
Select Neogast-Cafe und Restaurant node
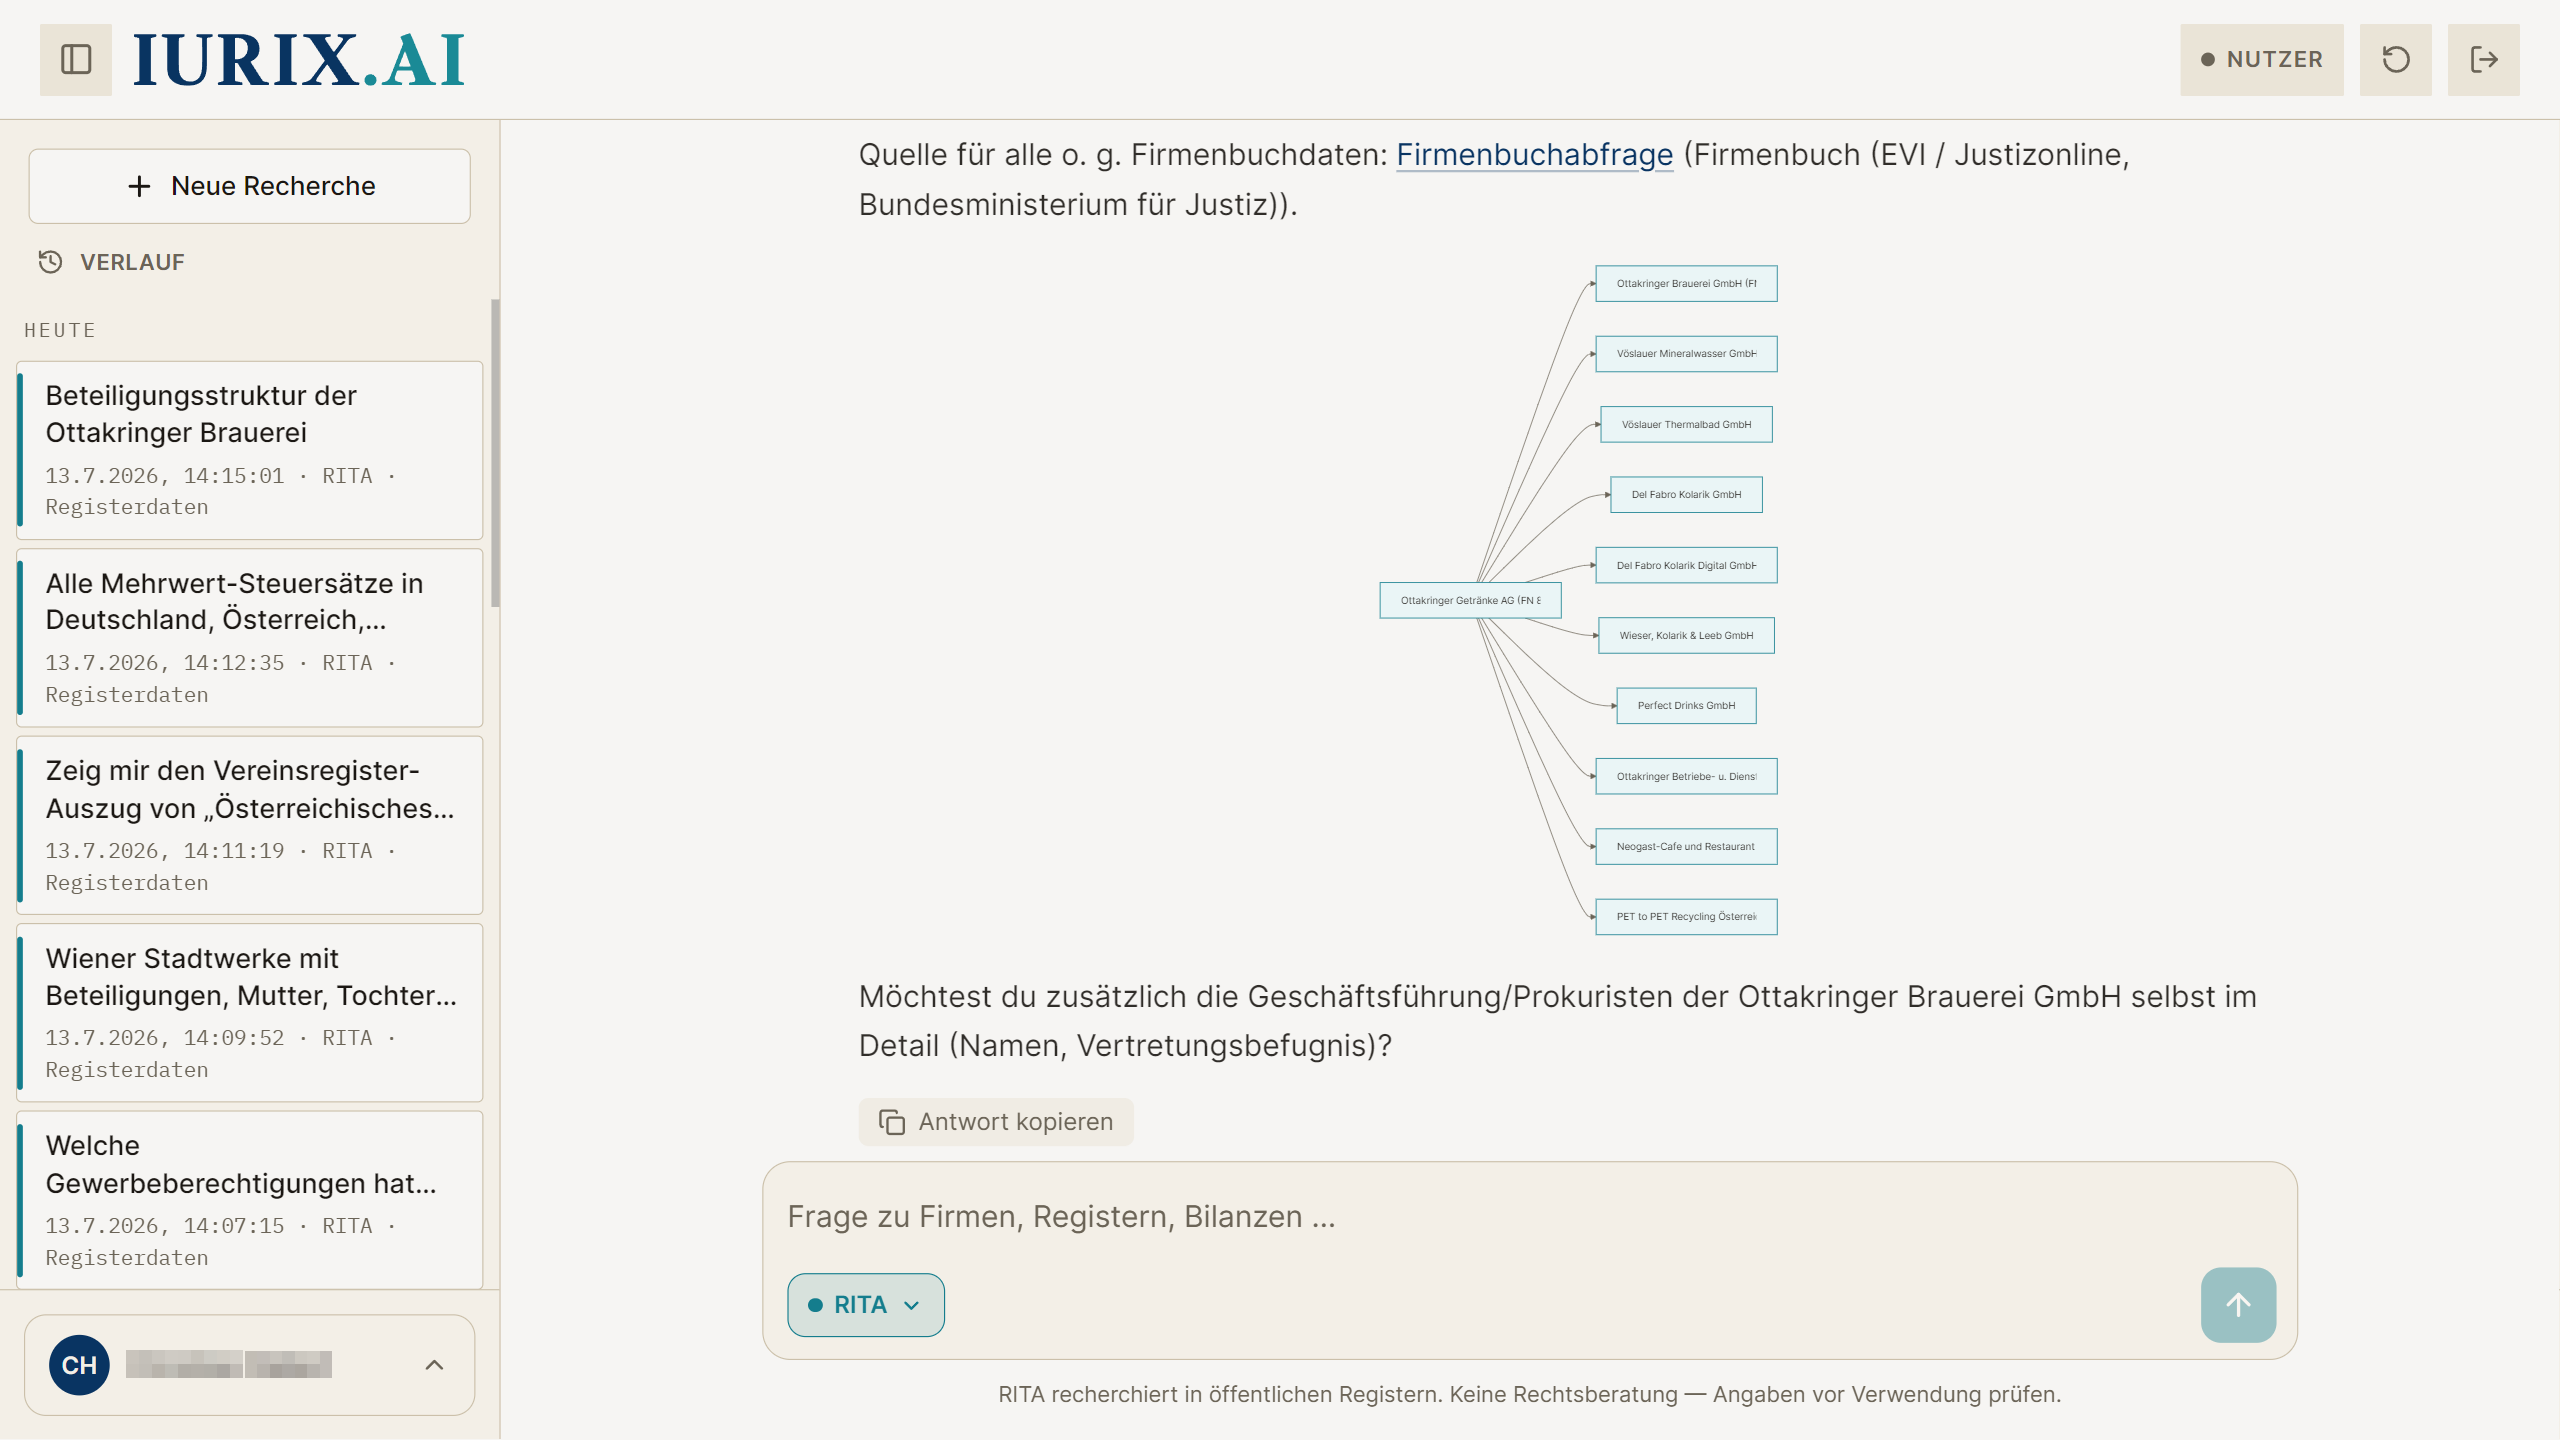(1686, 846)
